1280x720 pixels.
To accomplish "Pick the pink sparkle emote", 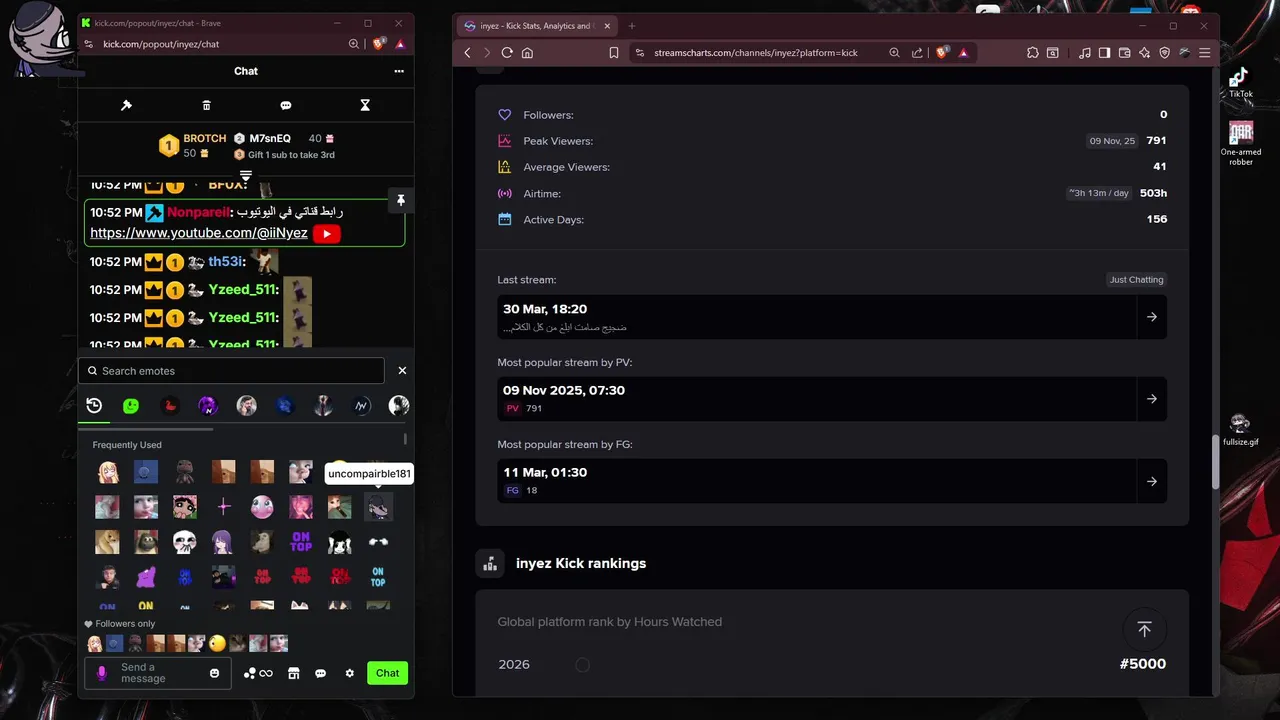I will coord(223,507).
